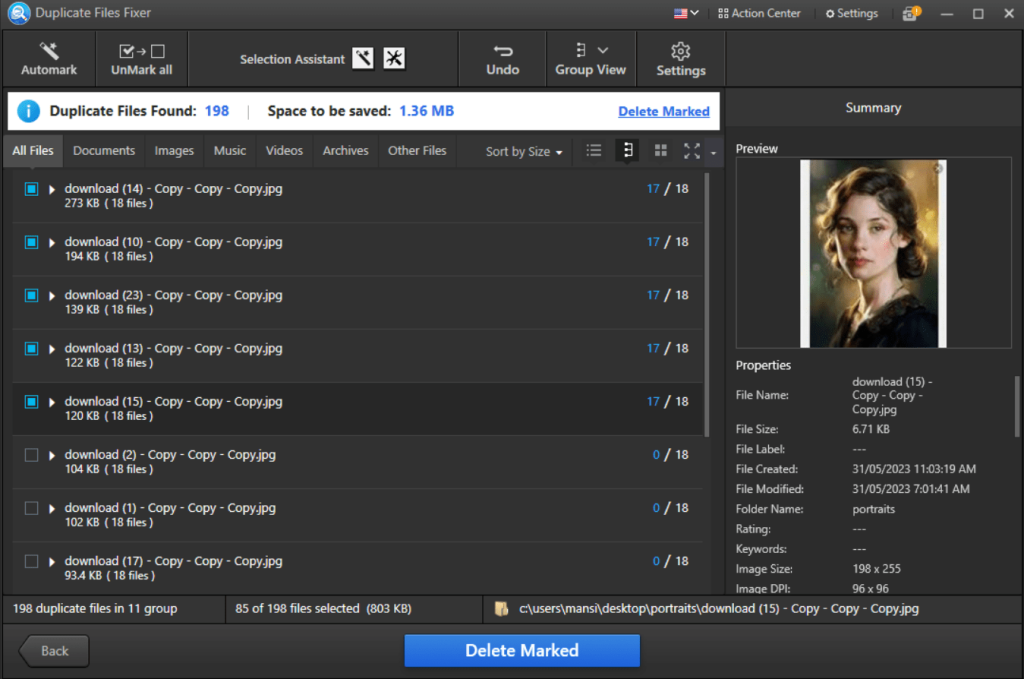
Task: Open the Selection Assistant wand icon
Action: [x=363, y=58]
